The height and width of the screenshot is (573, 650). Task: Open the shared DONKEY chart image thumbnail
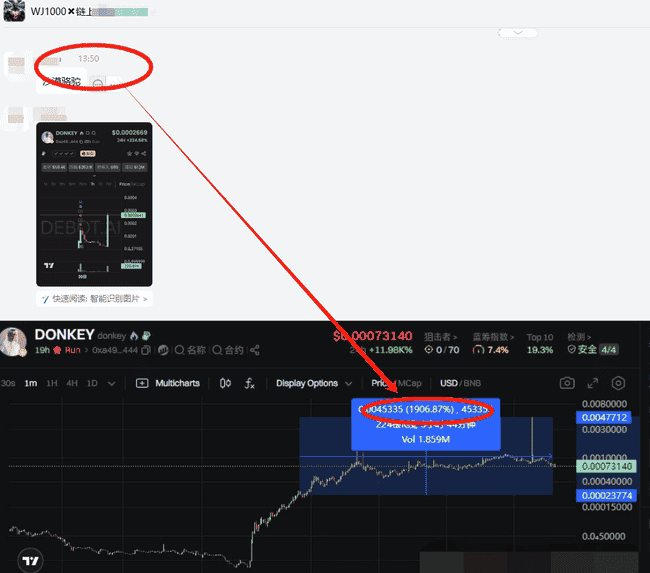94,204
